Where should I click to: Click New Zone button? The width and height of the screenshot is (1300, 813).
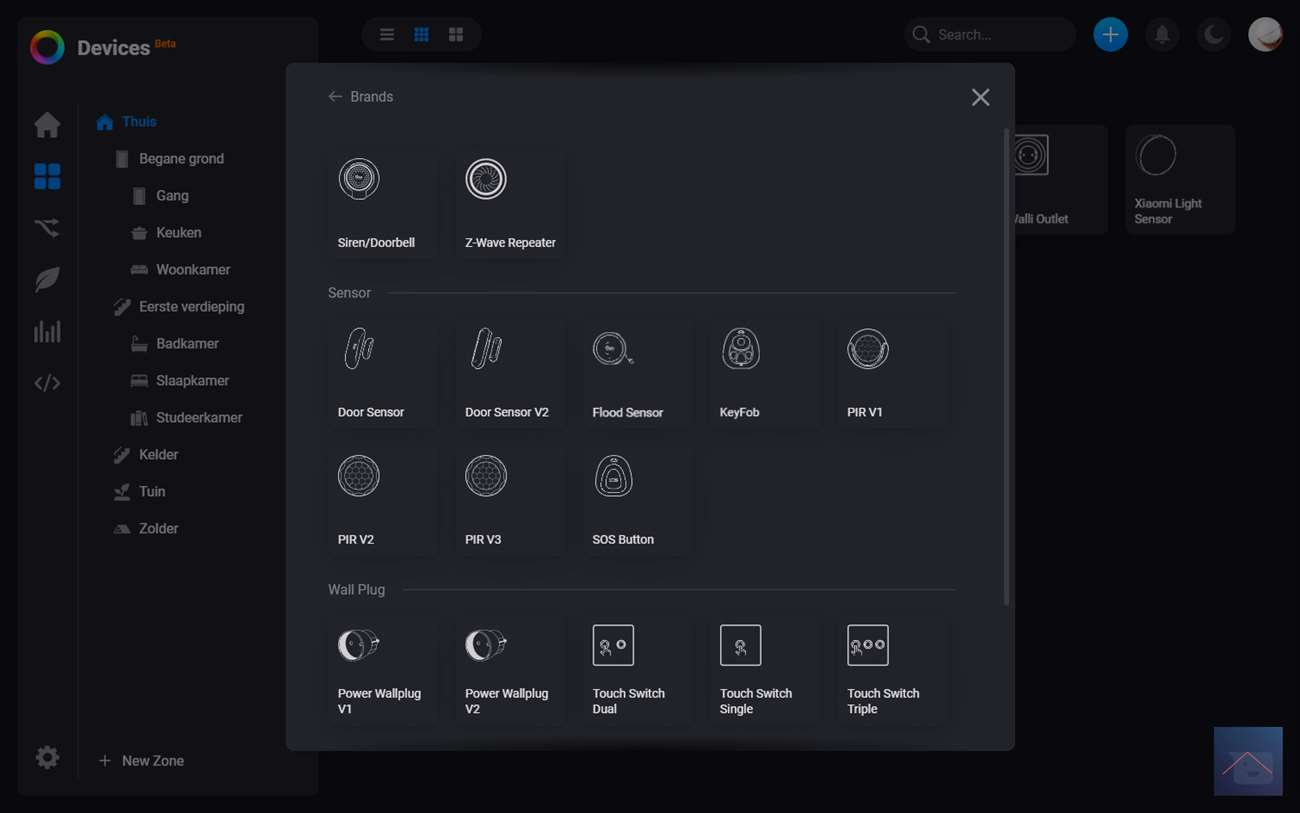pyautogui.click(x=141, y=761)
